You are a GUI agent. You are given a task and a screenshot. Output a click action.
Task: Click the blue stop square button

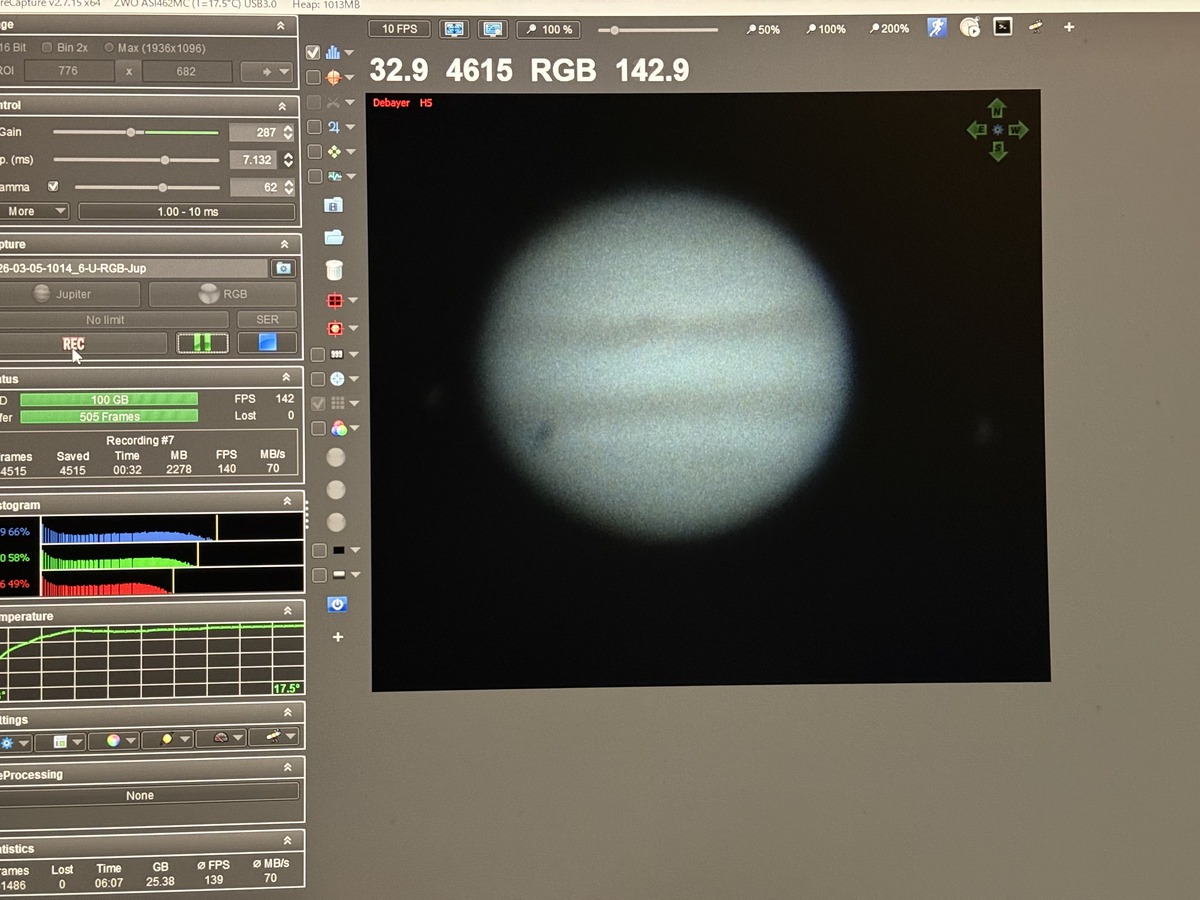click(267, 342)
